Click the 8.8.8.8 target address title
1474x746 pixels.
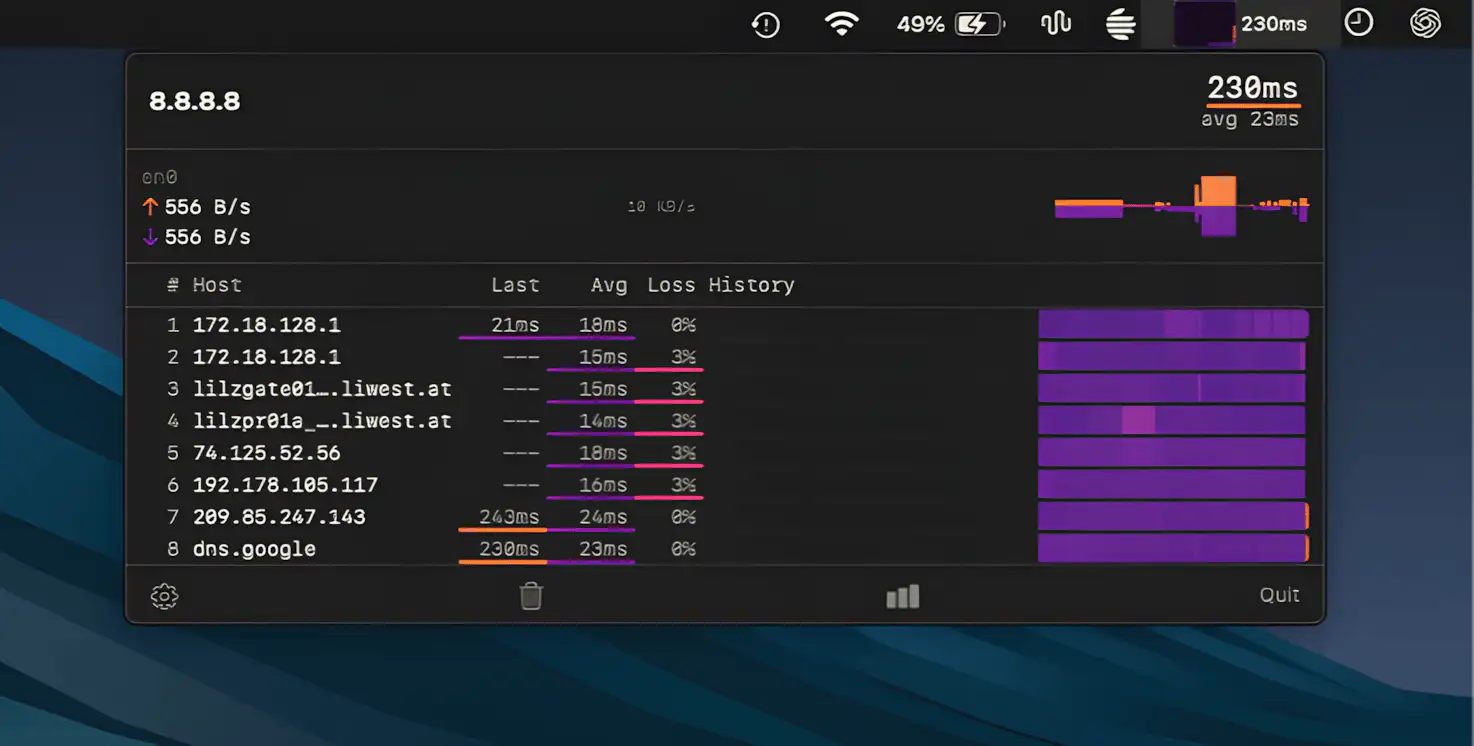pyautogui.click(x=195, y=101)
